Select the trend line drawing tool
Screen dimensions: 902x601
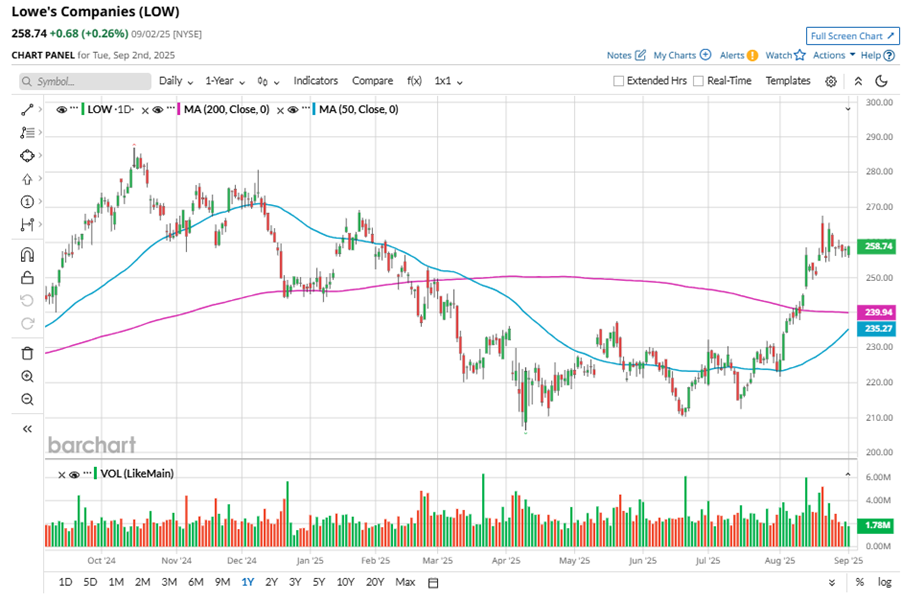27,109
